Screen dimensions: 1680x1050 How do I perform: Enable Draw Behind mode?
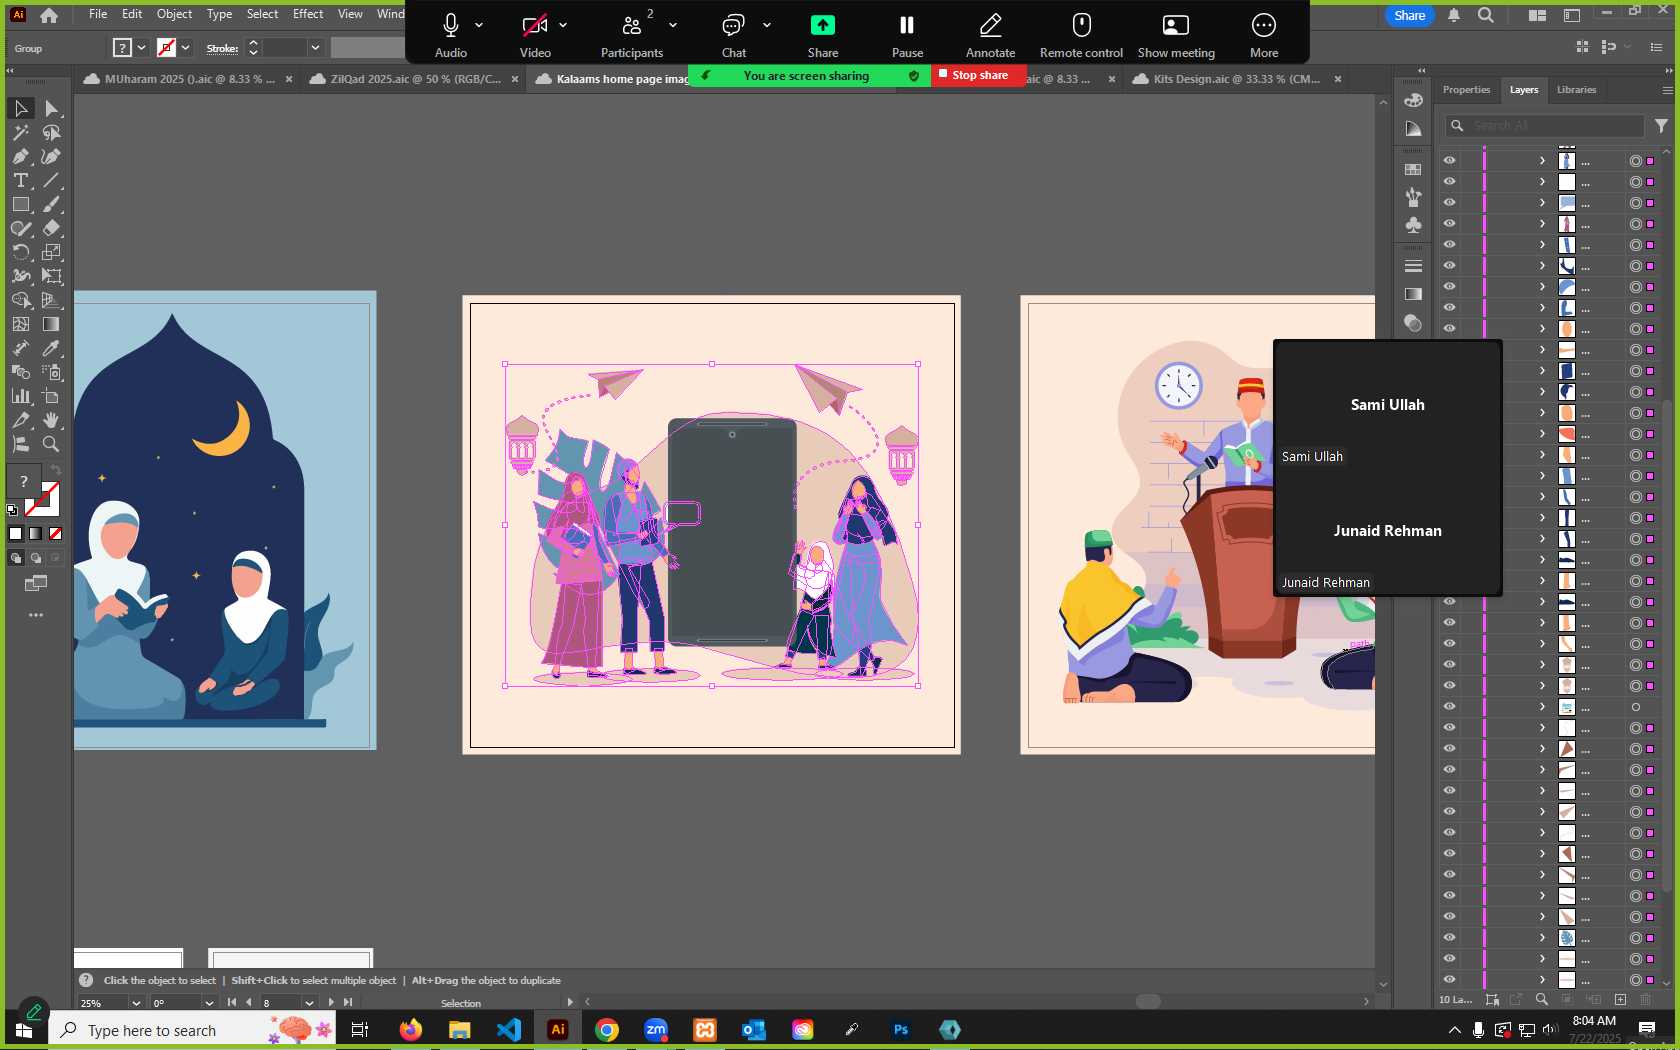pyautogui.click(x=36, y=558)
